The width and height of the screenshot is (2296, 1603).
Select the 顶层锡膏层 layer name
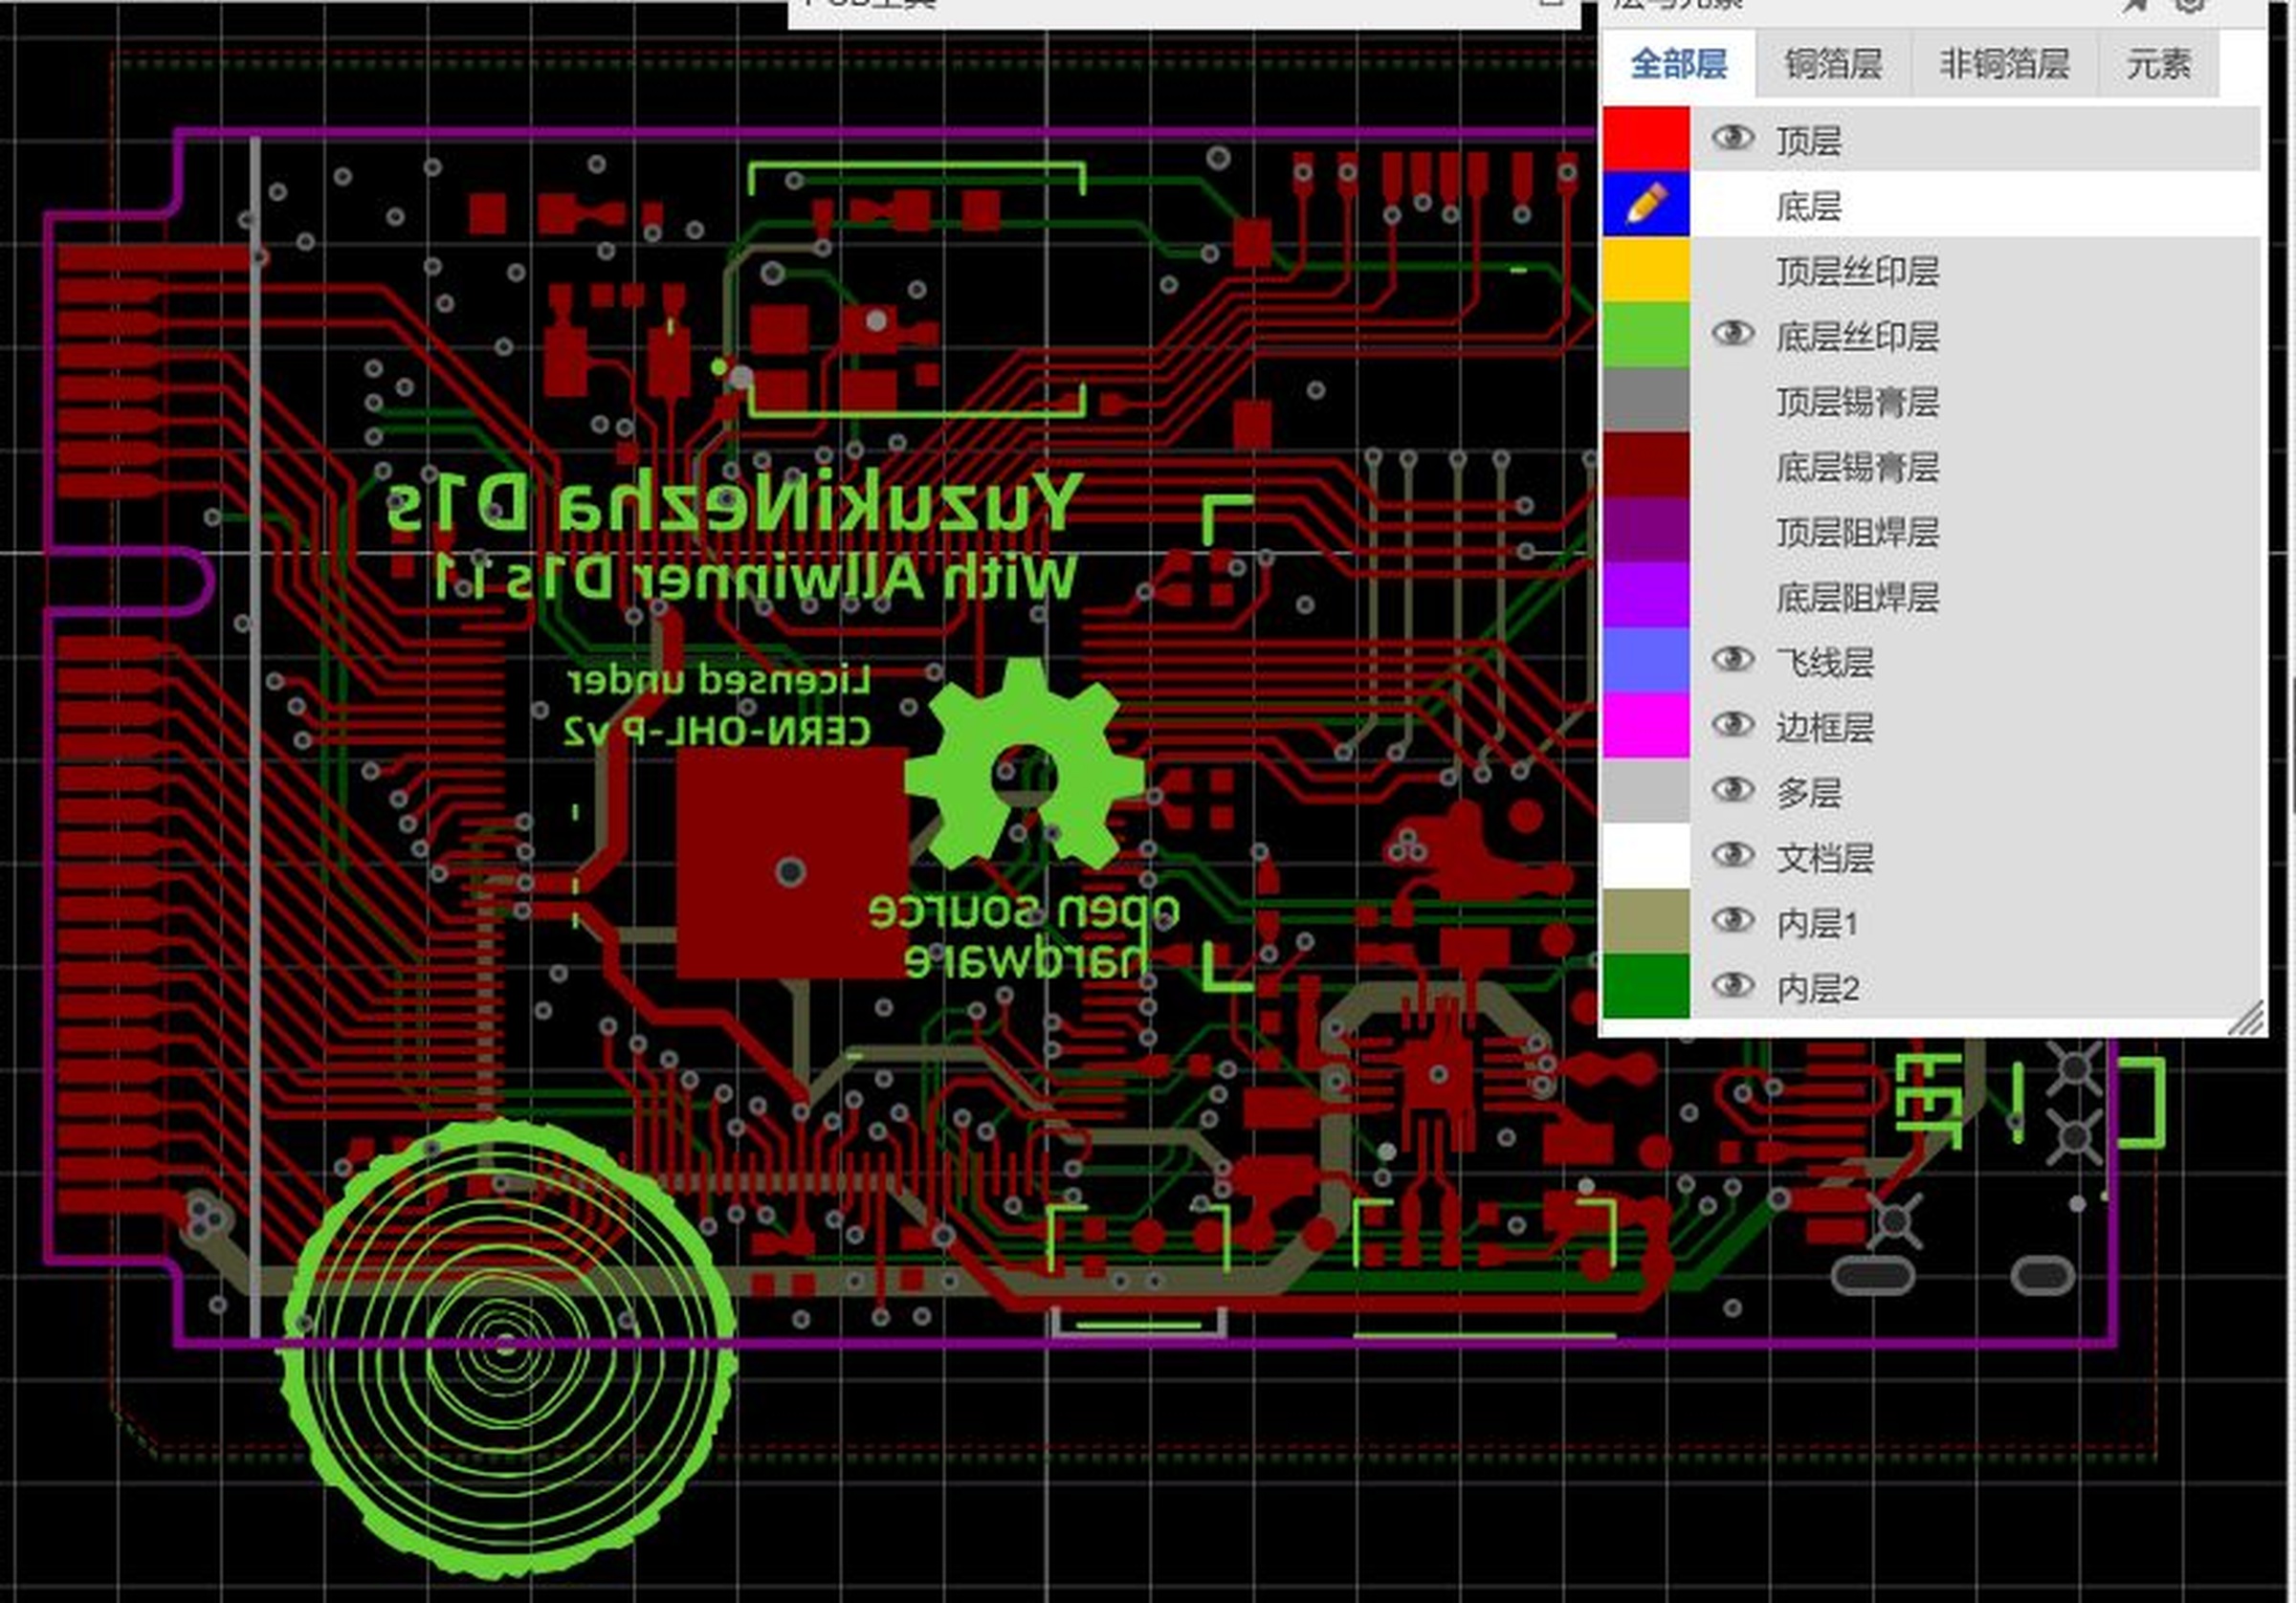point(1857,401)
